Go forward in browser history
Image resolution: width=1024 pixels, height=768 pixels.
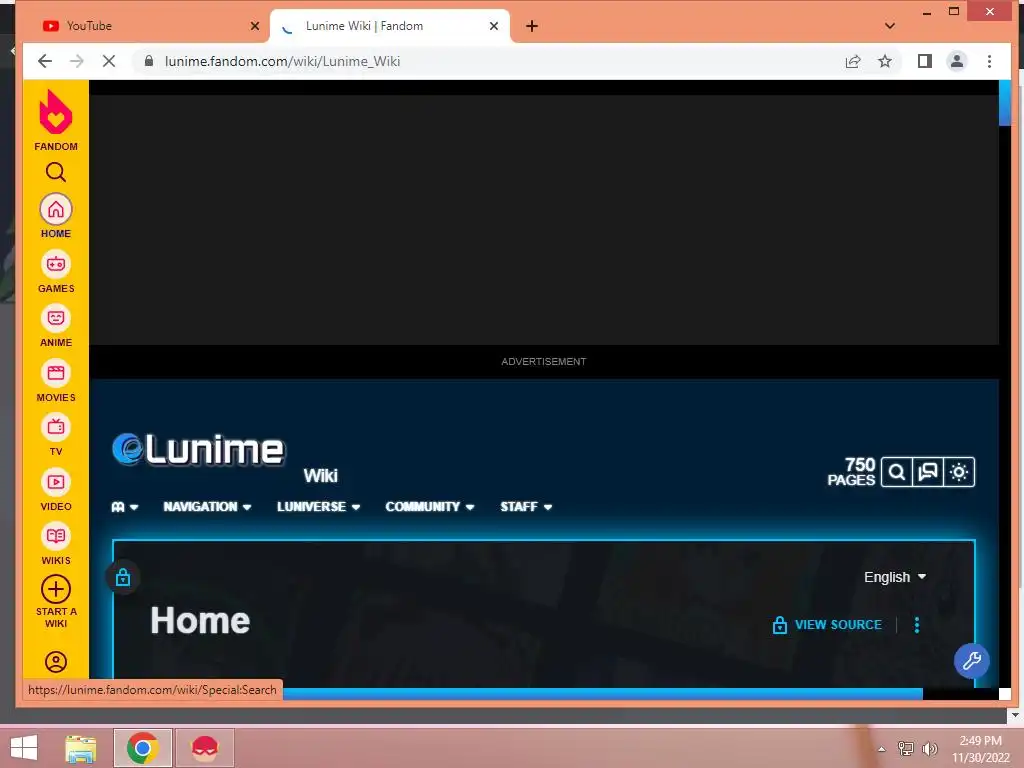[76, 61]
